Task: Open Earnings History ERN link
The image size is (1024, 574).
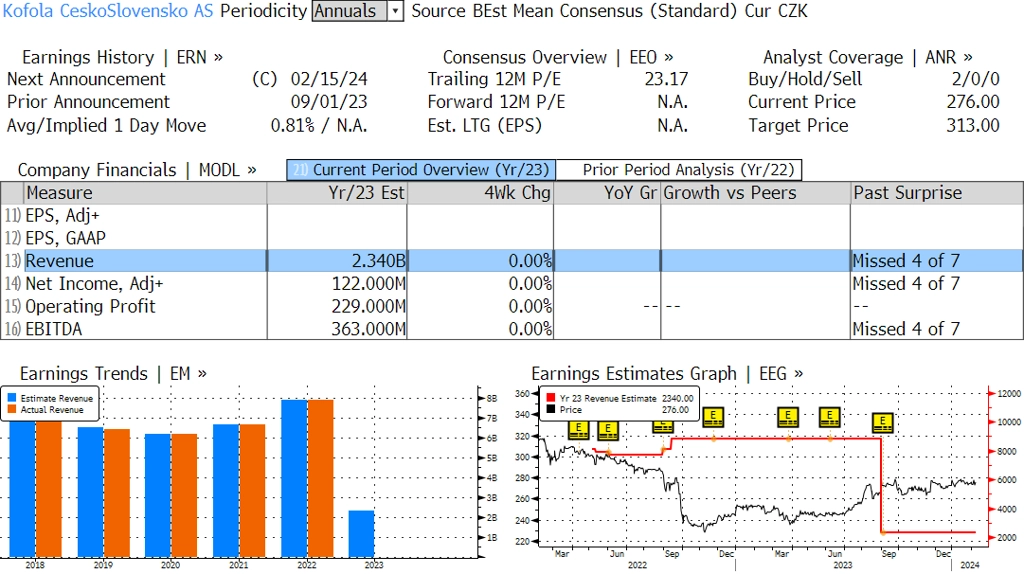Action: pos(122,57)
